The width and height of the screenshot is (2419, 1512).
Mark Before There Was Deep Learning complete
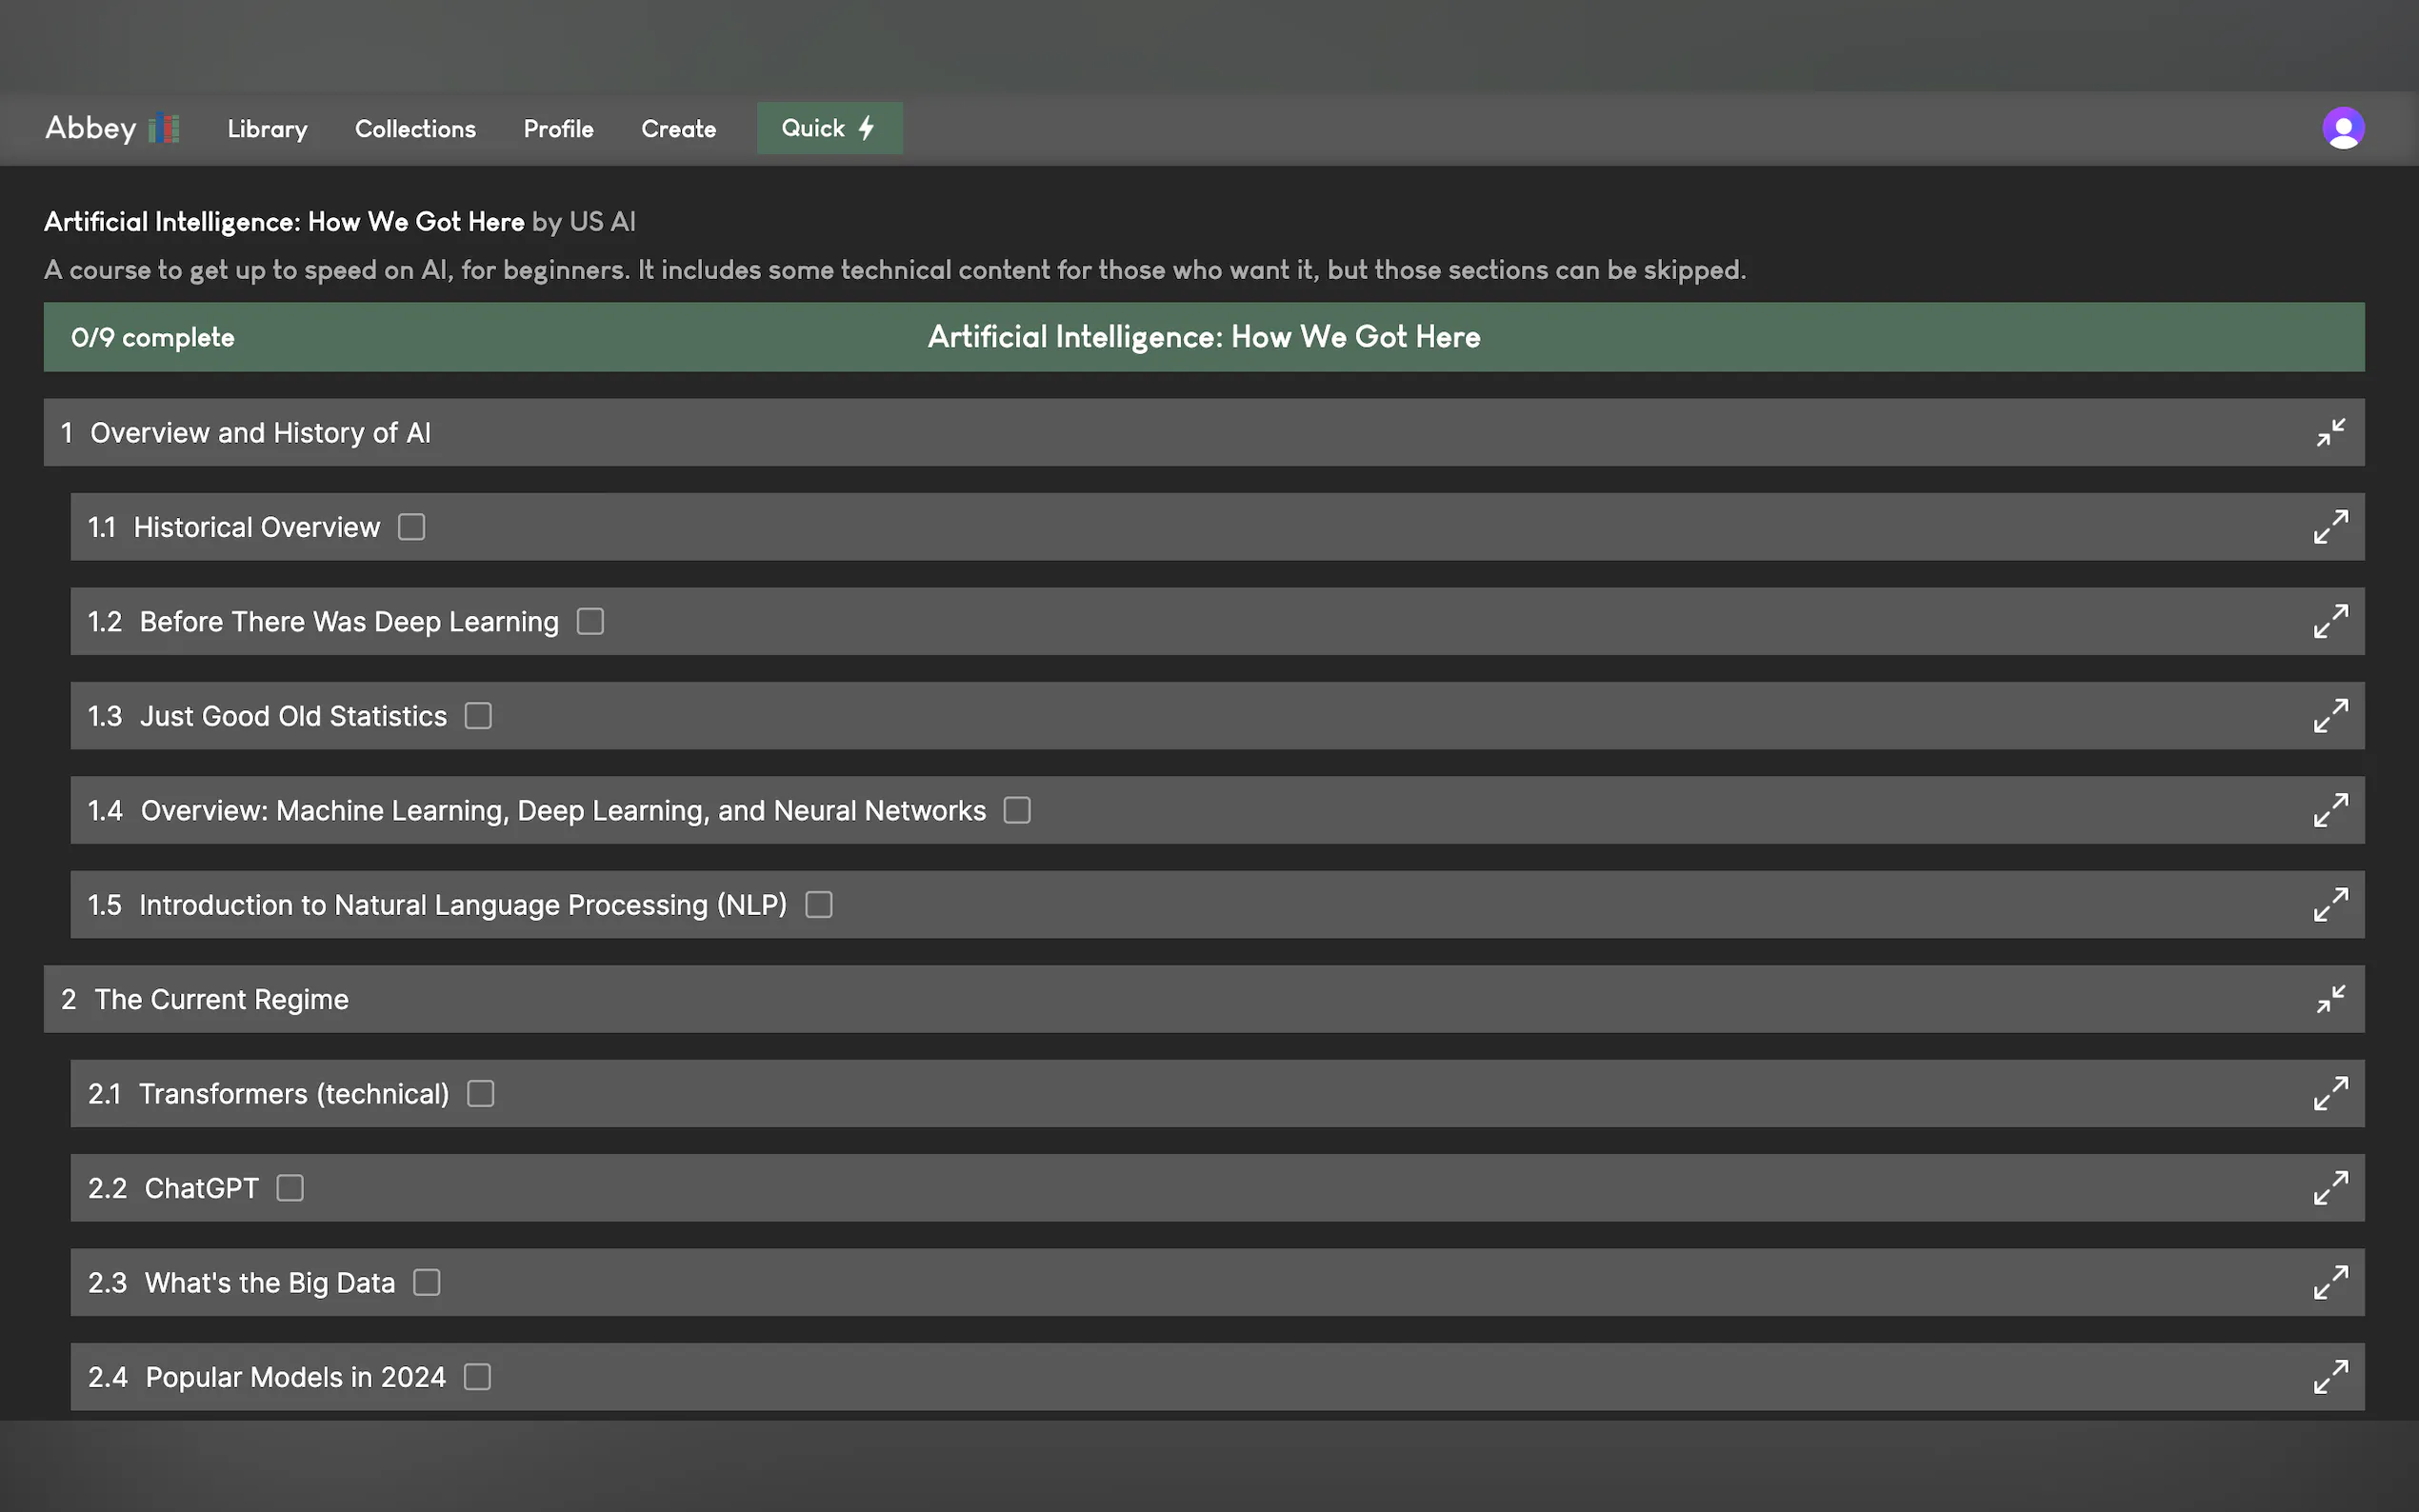(590, 622)
